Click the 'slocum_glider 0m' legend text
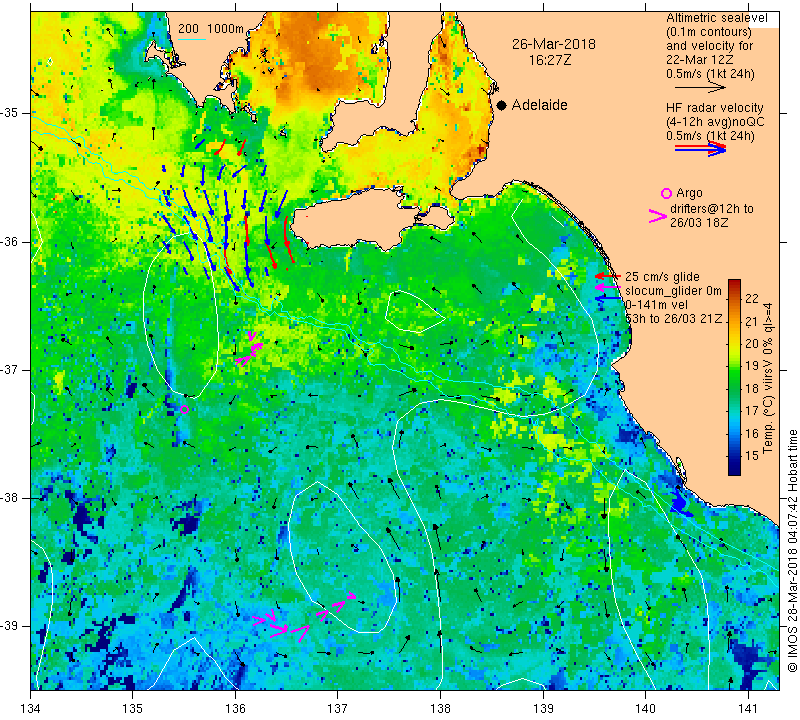Image resolution: width=800 pixels, height=720 pixels. (673, 291)
